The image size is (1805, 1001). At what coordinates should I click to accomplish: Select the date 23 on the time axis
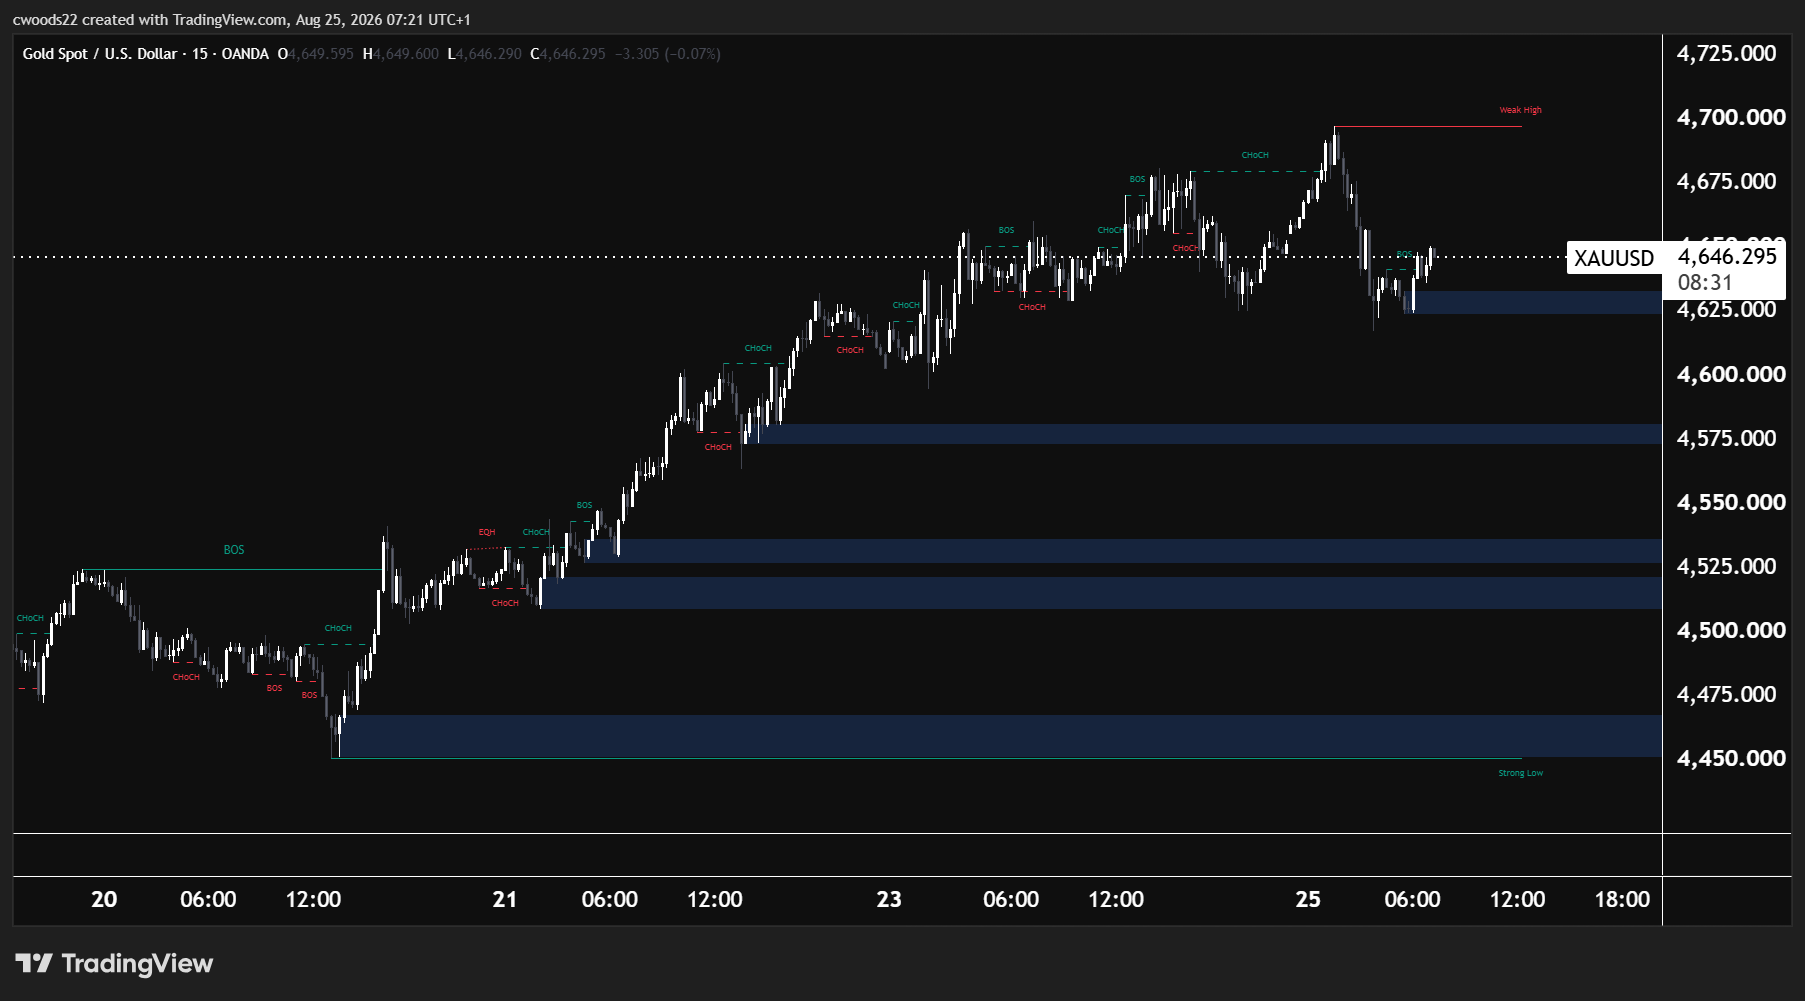pyautogui.click(x=889, y=899)
